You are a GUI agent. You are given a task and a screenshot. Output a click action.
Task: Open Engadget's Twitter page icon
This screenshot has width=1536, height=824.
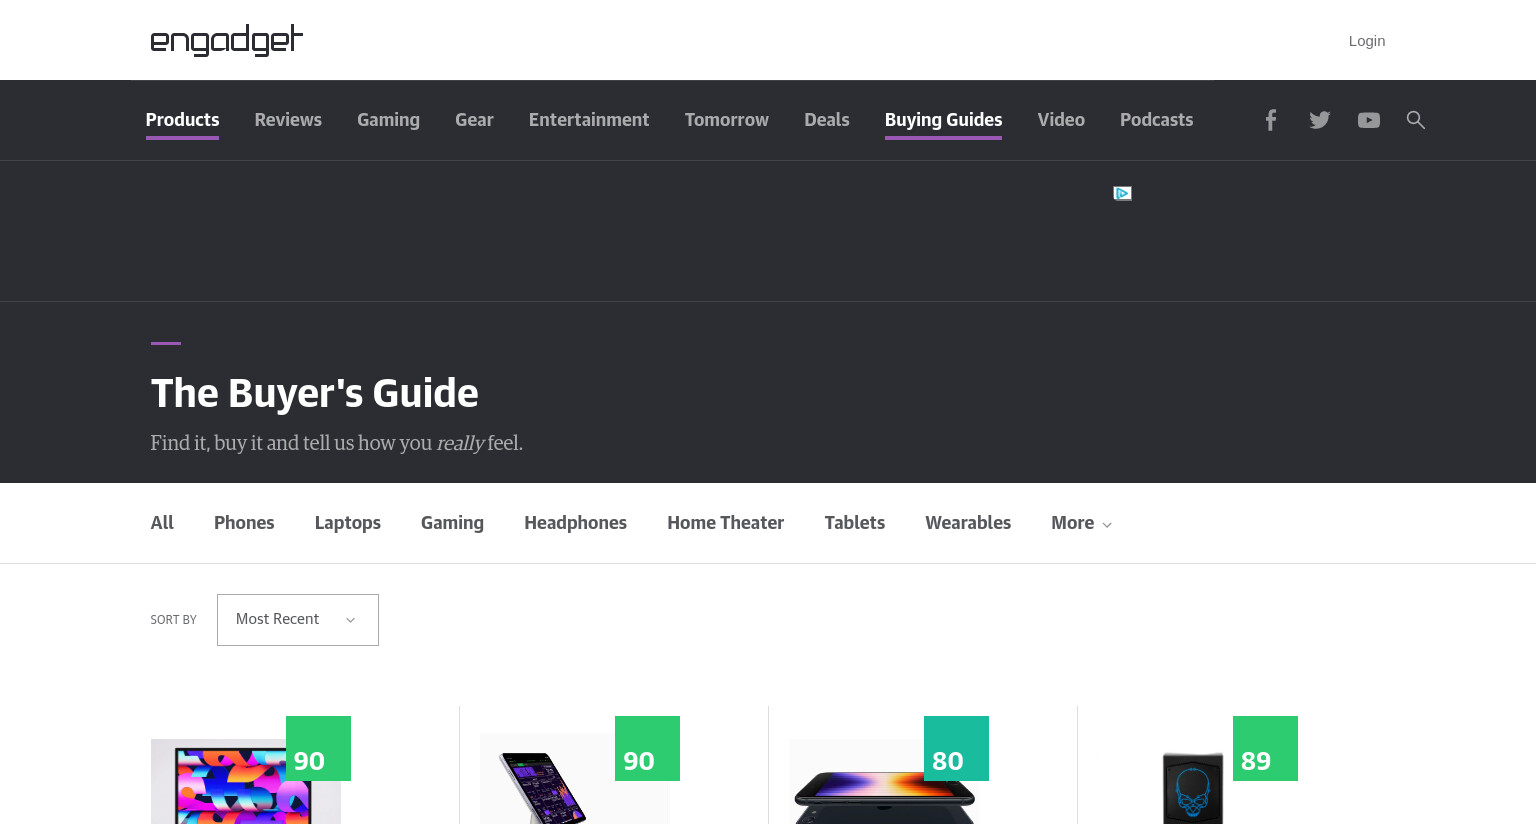pyautogui.click(x=1320, y=120)
